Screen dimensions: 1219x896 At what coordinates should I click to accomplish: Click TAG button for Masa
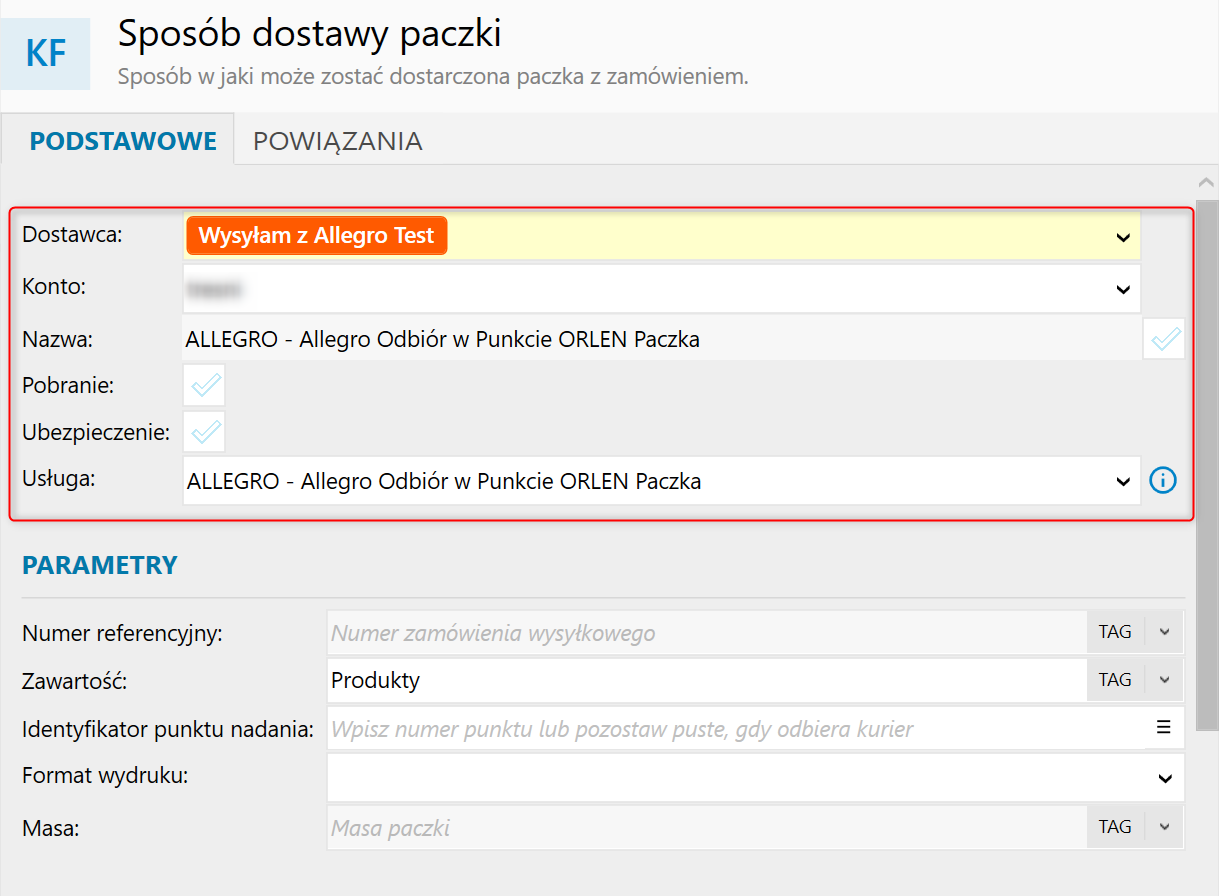point(1116,827)
